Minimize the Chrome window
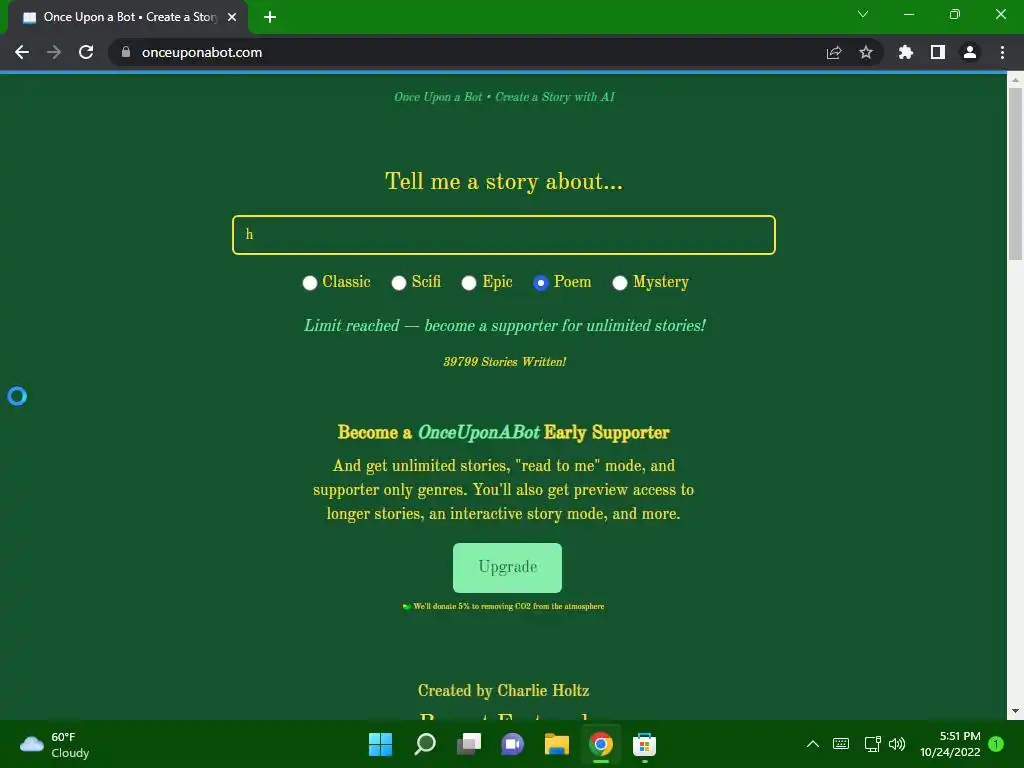 click(x=908, y=14)
